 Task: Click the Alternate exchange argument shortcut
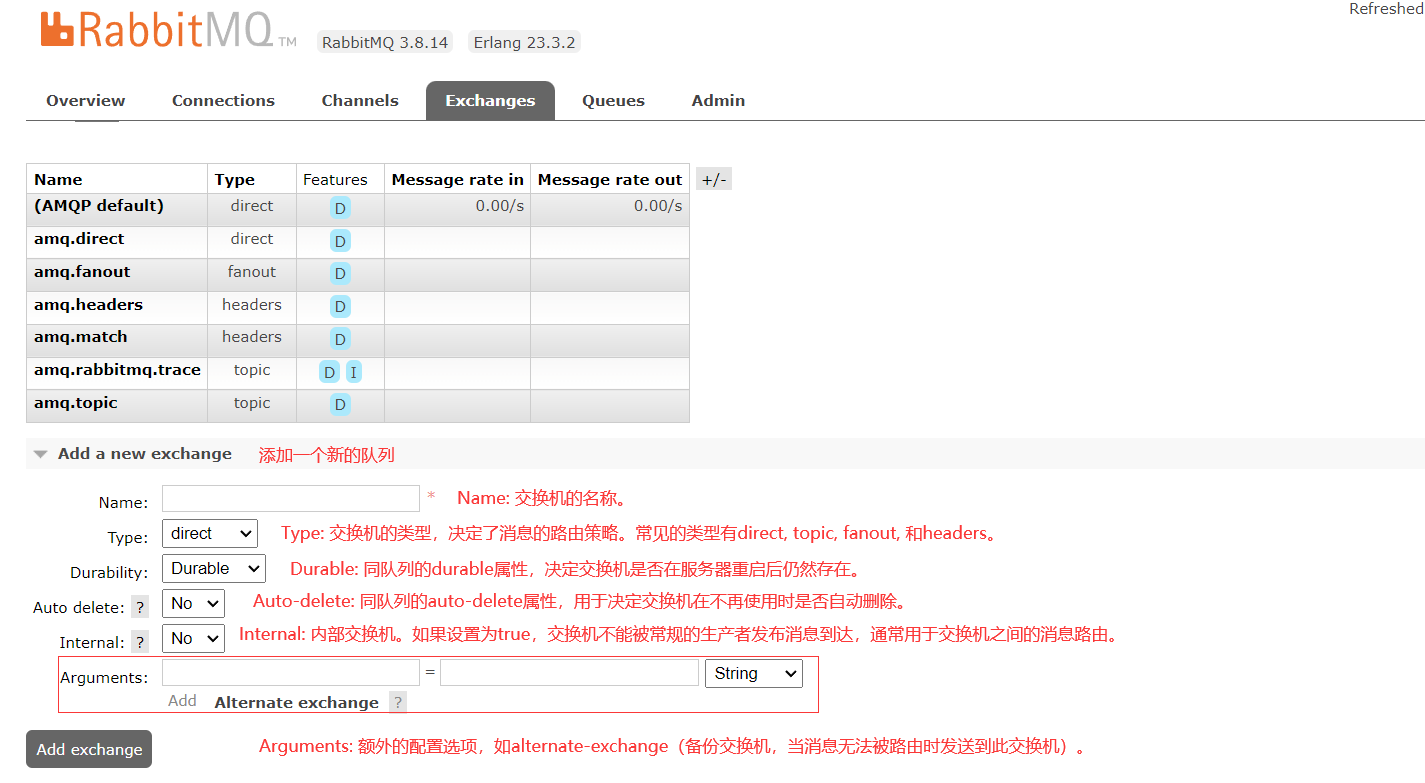pos(297,702)
